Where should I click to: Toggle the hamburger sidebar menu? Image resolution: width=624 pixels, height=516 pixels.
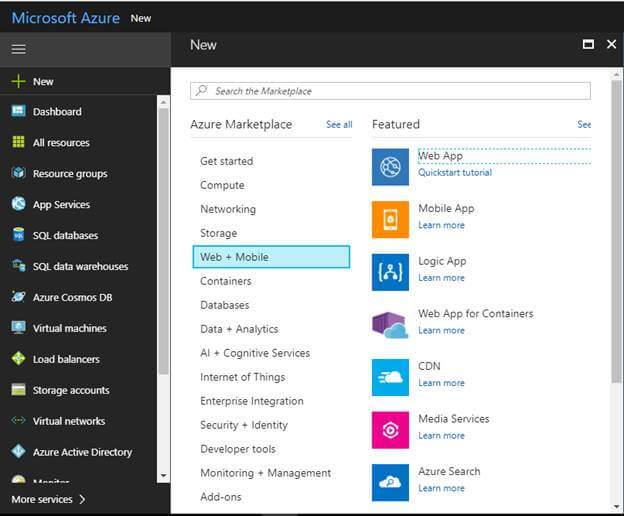(18, 48)
